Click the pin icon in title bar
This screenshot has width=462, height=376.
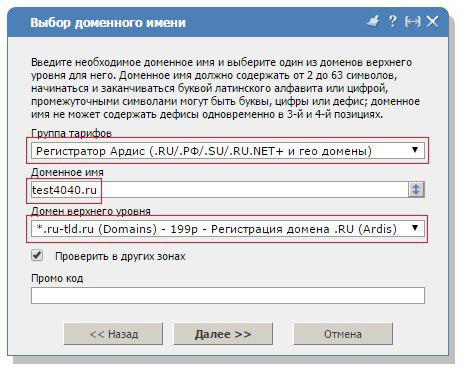(373, 22)
